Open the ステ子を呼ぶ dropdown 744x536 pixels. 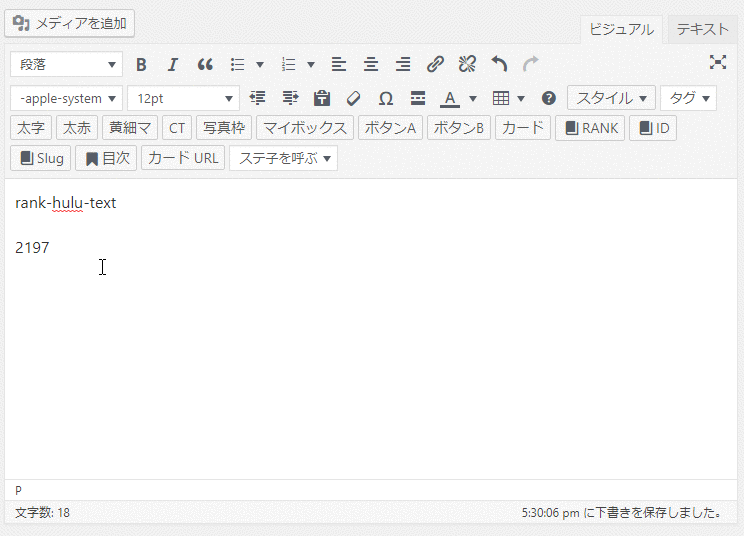click(284, 158)
